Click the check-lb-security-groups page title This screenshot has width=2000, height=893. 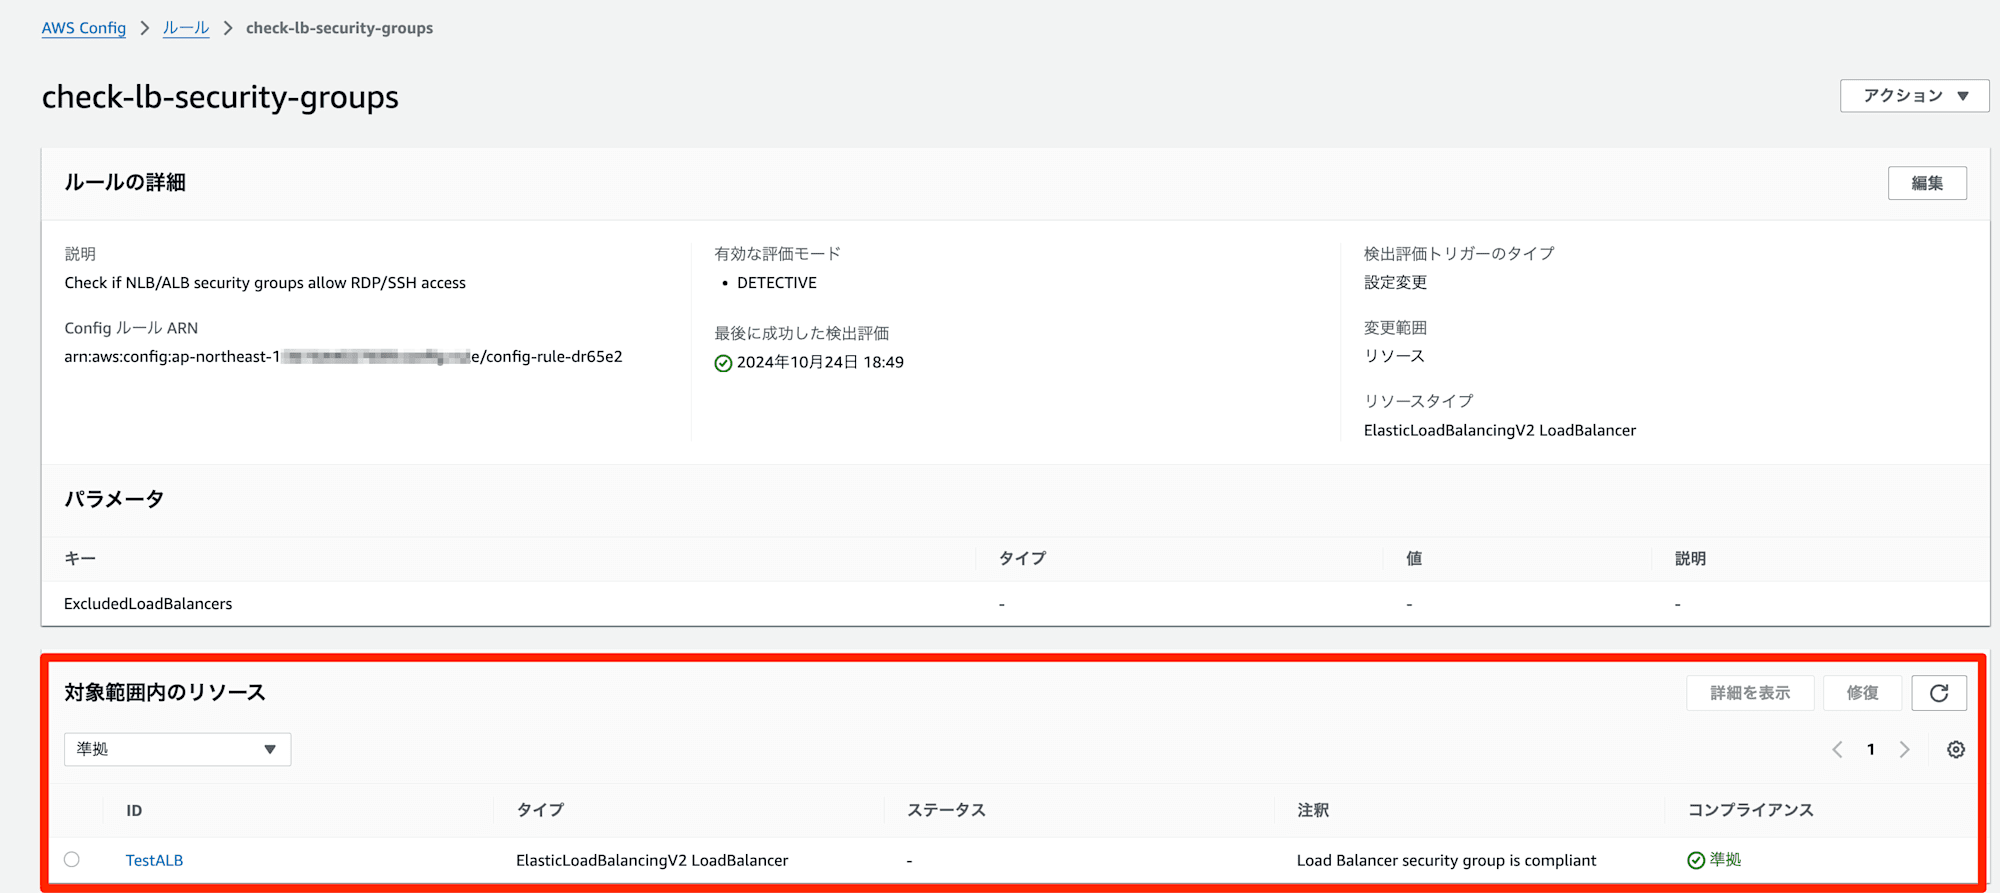pyautogui.click(x=220, y=97)
